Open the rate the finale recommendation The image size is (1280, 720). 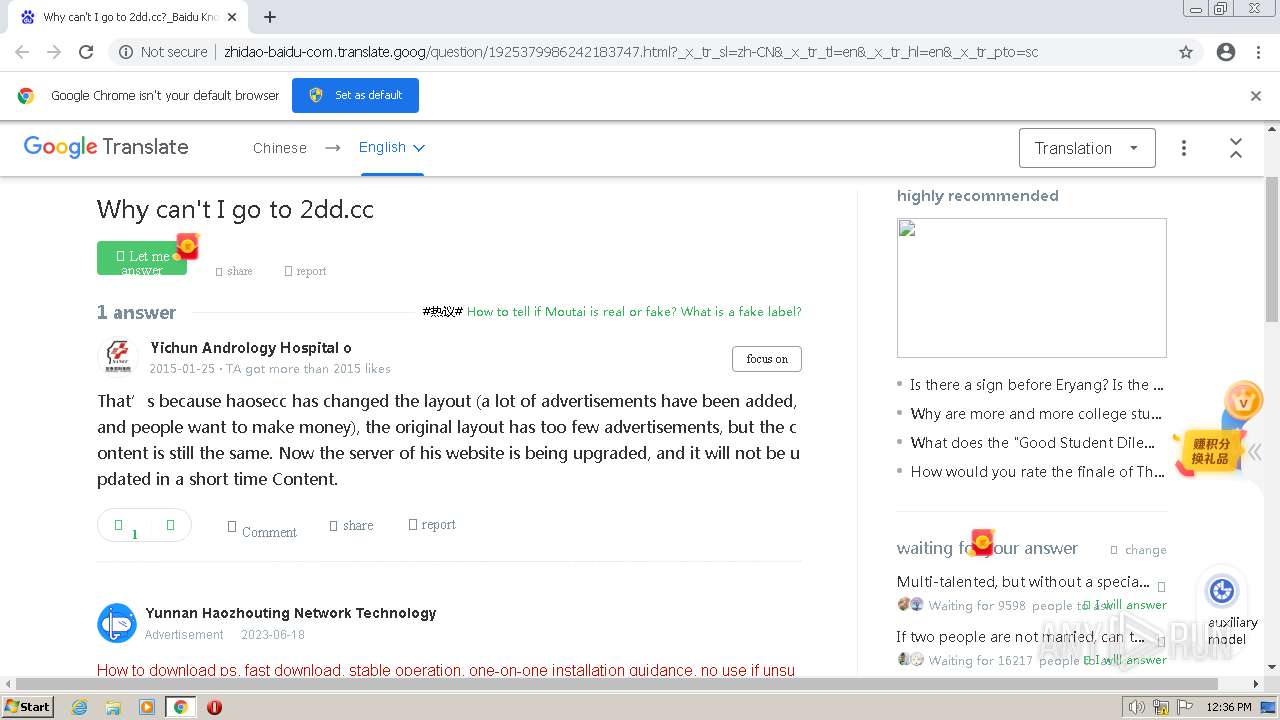(1037, 472)
